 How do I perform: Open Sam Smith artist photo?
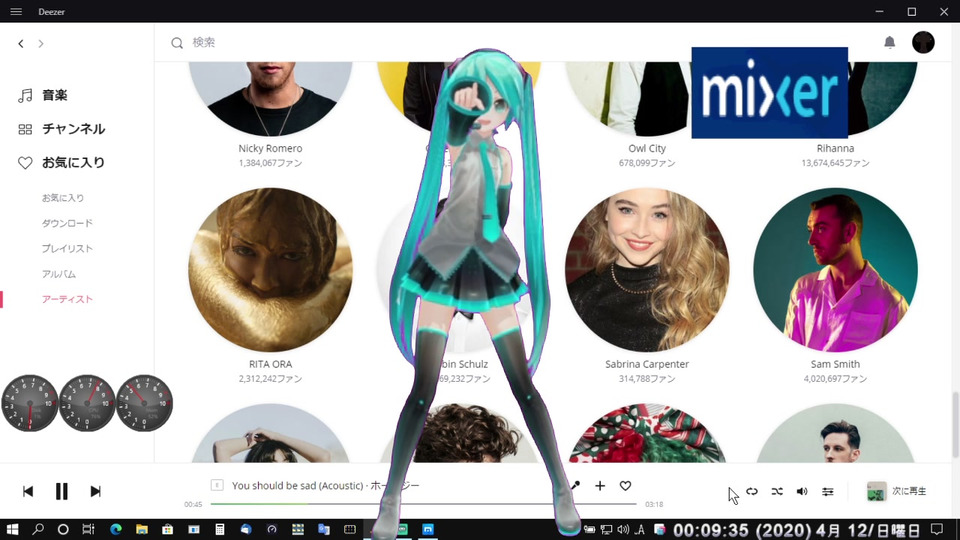tap(835, 270)
